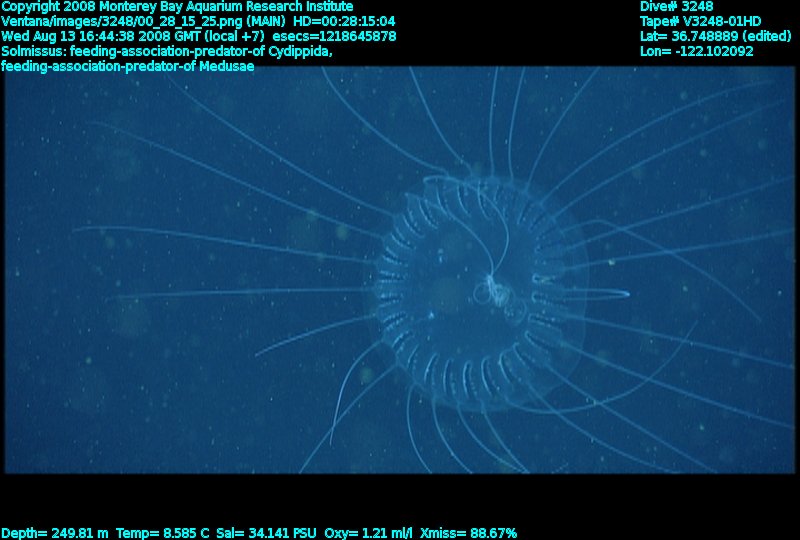Click the Lon= -122.102092 value
Image resolution: width=800 pixels, height=540 pixels.
[696, 52]
